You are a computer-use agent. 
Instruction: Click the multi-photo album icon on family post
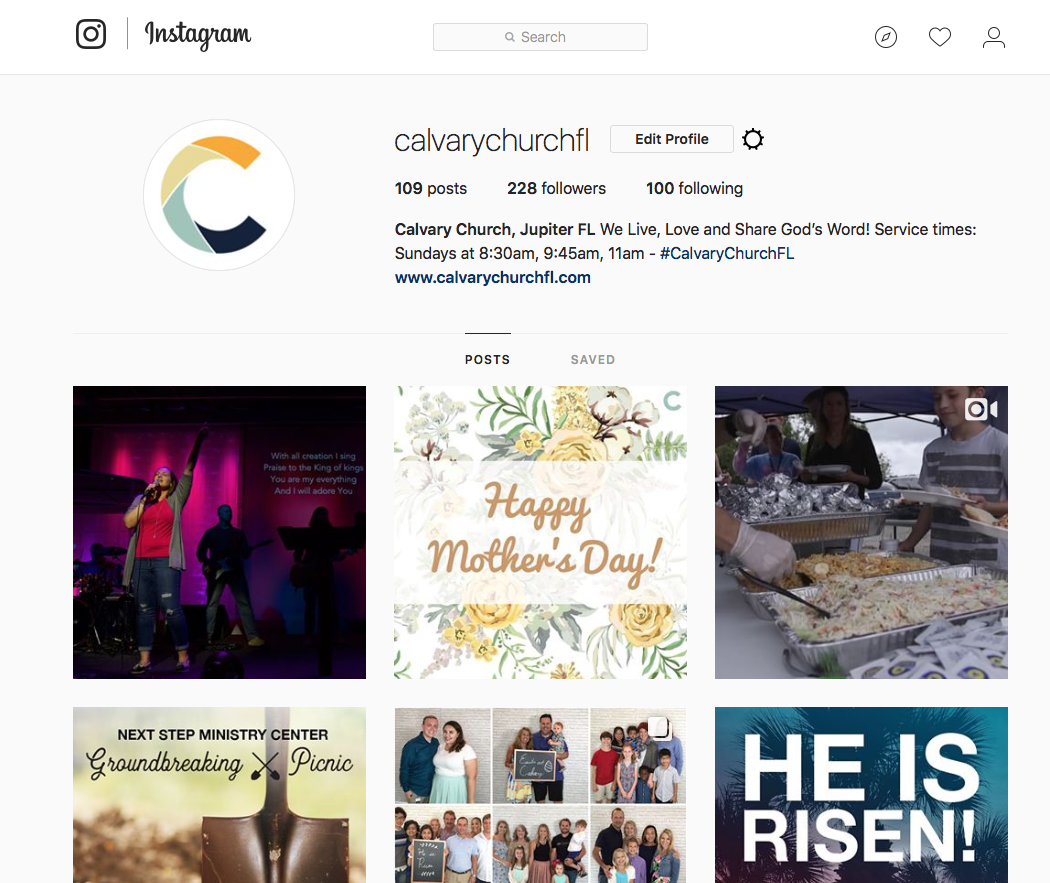(659, 727)
